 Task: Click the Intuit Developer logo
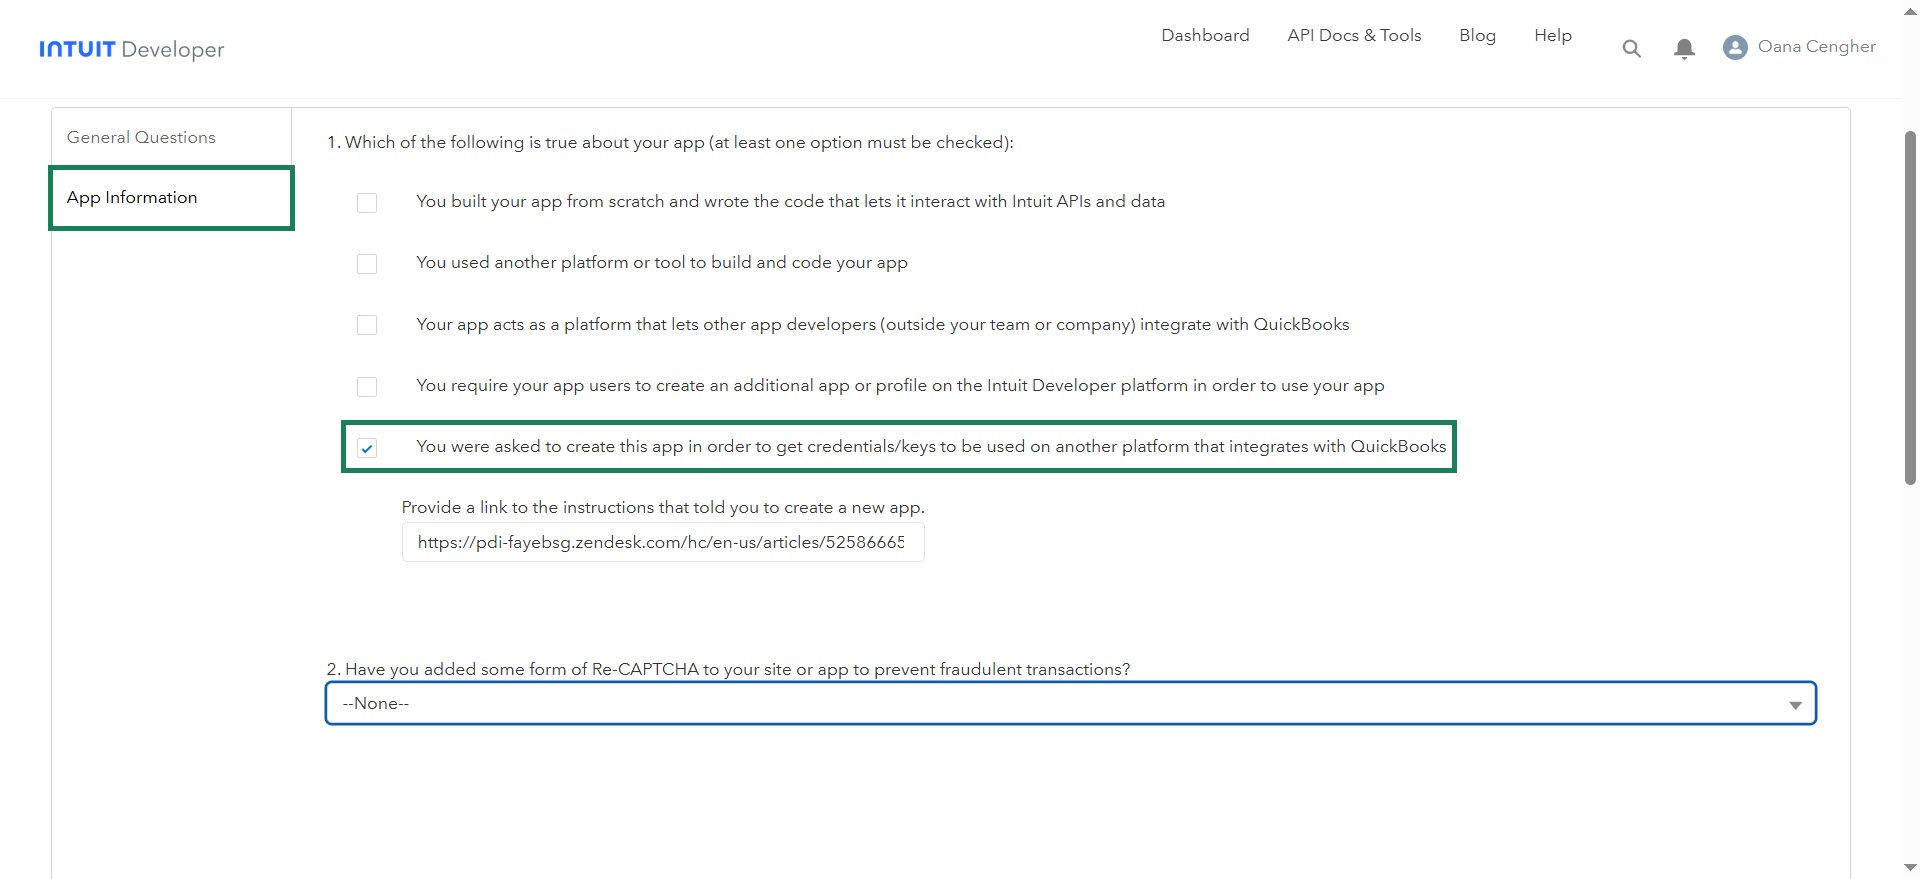131,49
